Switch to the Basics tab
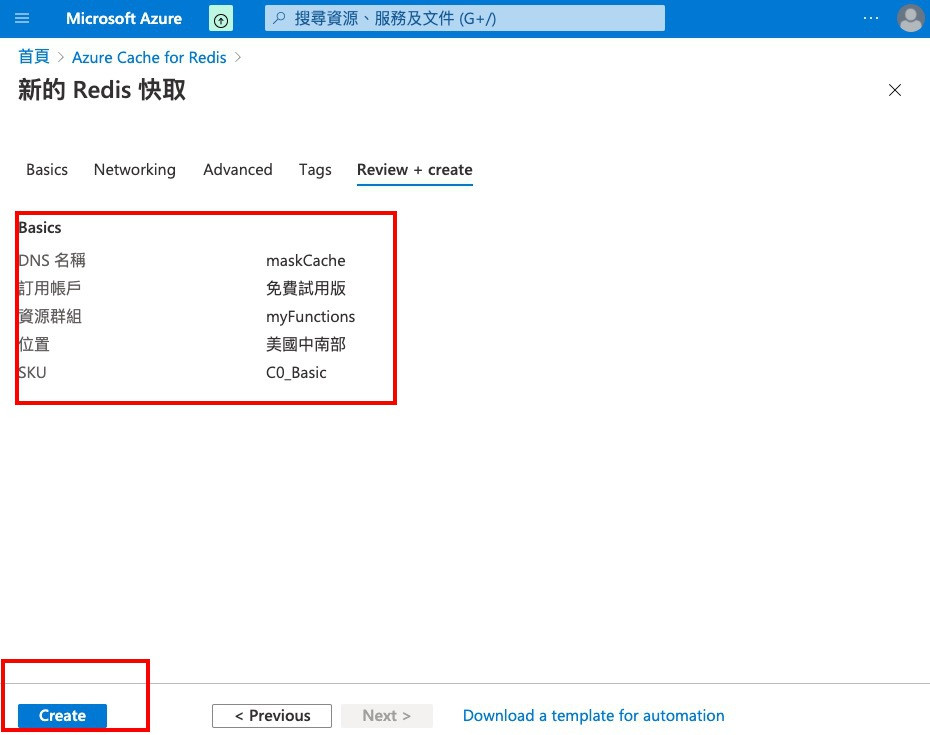Viewport: 930px width, 735px height. (47, 170)
